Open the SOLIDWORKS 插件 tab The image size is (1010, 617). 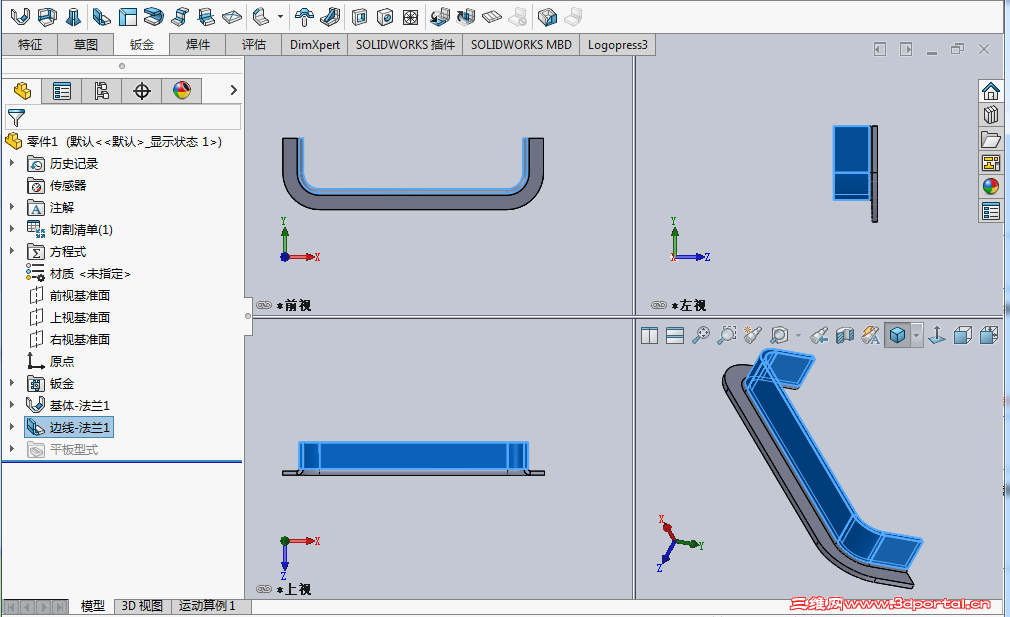405,44
